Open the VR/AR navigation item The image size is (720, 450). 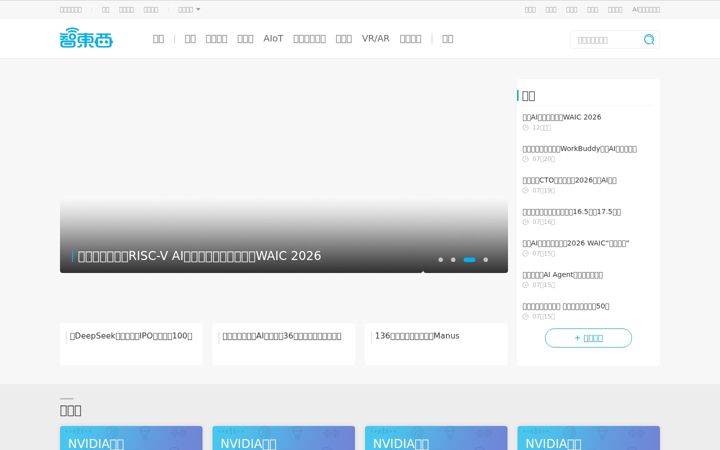click(375, 39)
